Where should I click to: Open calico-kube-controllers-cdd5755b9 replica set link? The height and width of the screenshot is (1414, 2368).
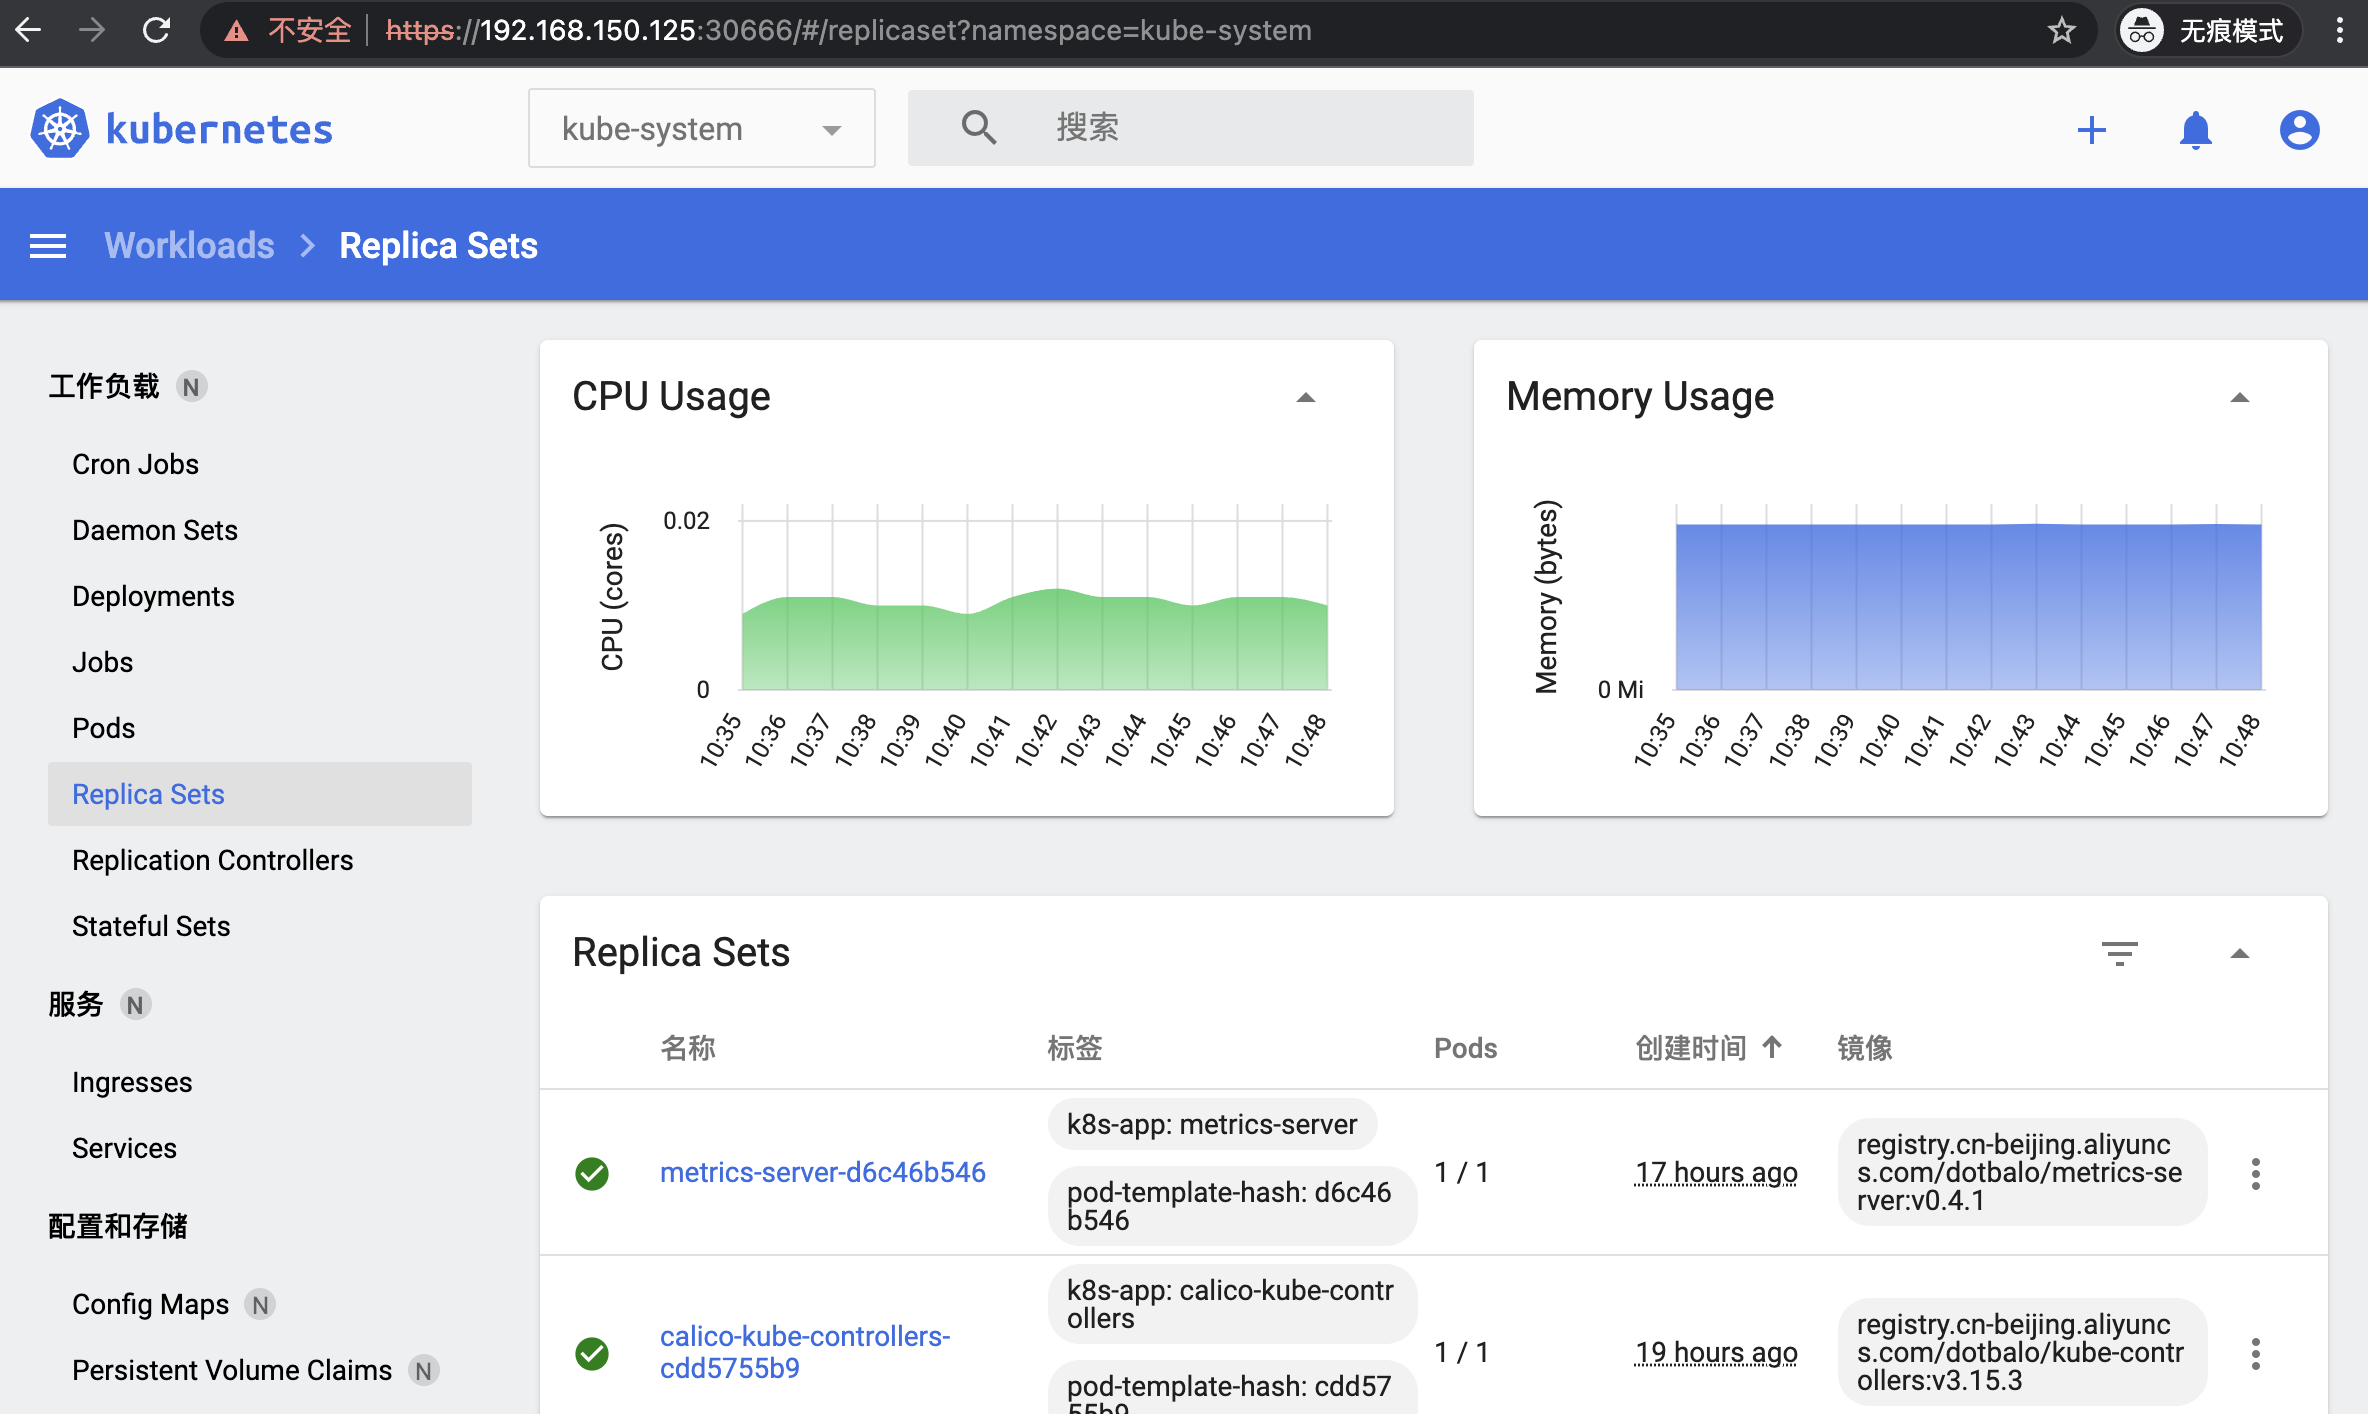click(x=805, y=1352)
